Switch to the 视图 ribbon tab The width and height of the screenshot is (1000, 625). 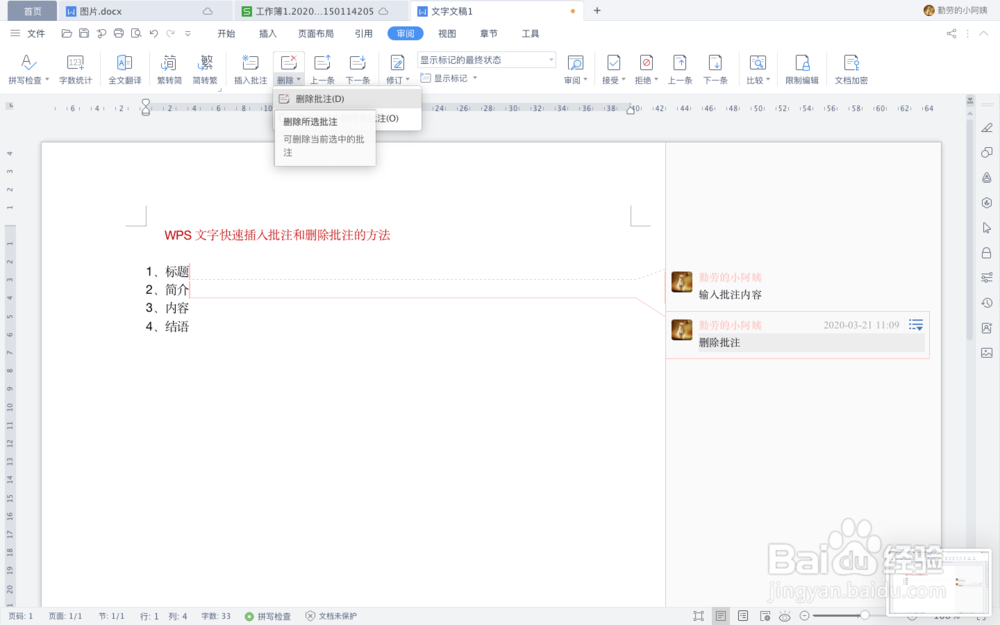tap(447, 33)
